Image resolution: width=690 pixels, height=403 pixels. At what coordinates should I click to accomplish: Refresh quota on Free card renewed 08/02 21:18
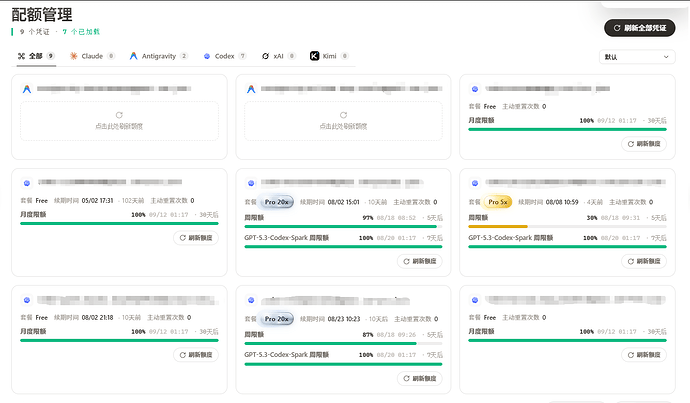[x=196, y=355]
